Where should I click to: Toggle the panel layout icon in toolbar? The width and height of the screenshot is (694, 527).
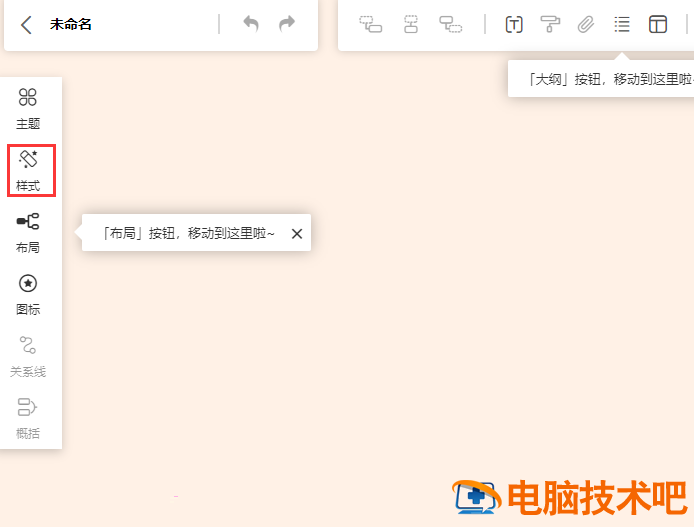pos(658,24)
